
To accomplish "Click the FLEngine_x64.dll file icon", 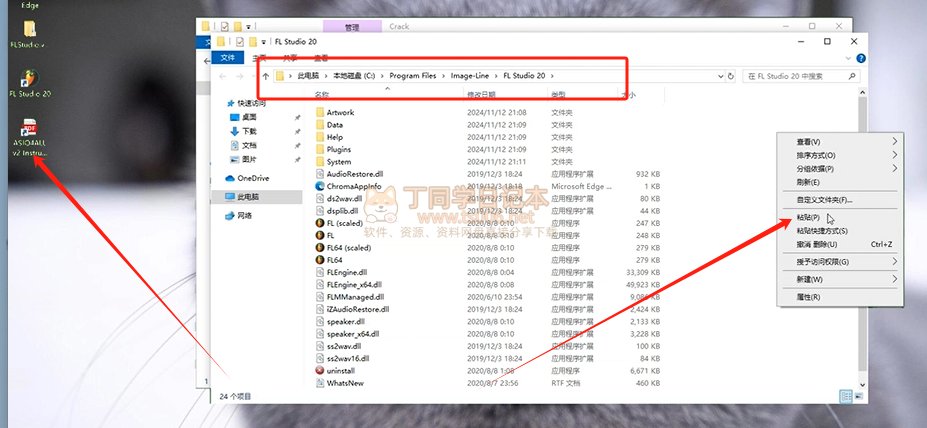I will 320,284.
